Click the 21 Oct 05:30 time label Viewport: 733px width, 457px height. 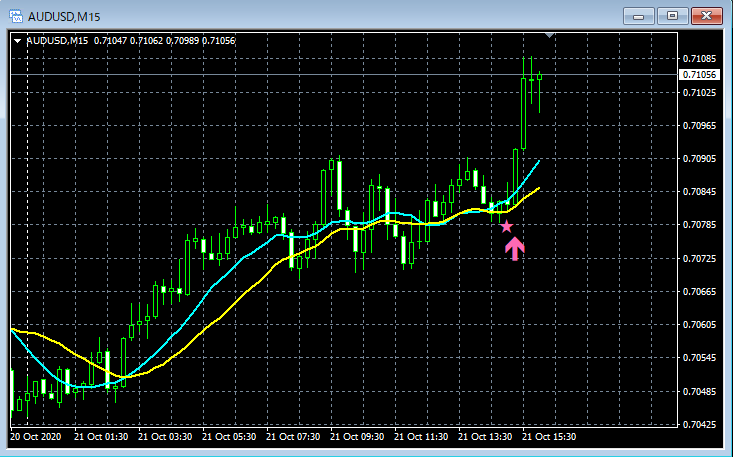coord(229,437)
